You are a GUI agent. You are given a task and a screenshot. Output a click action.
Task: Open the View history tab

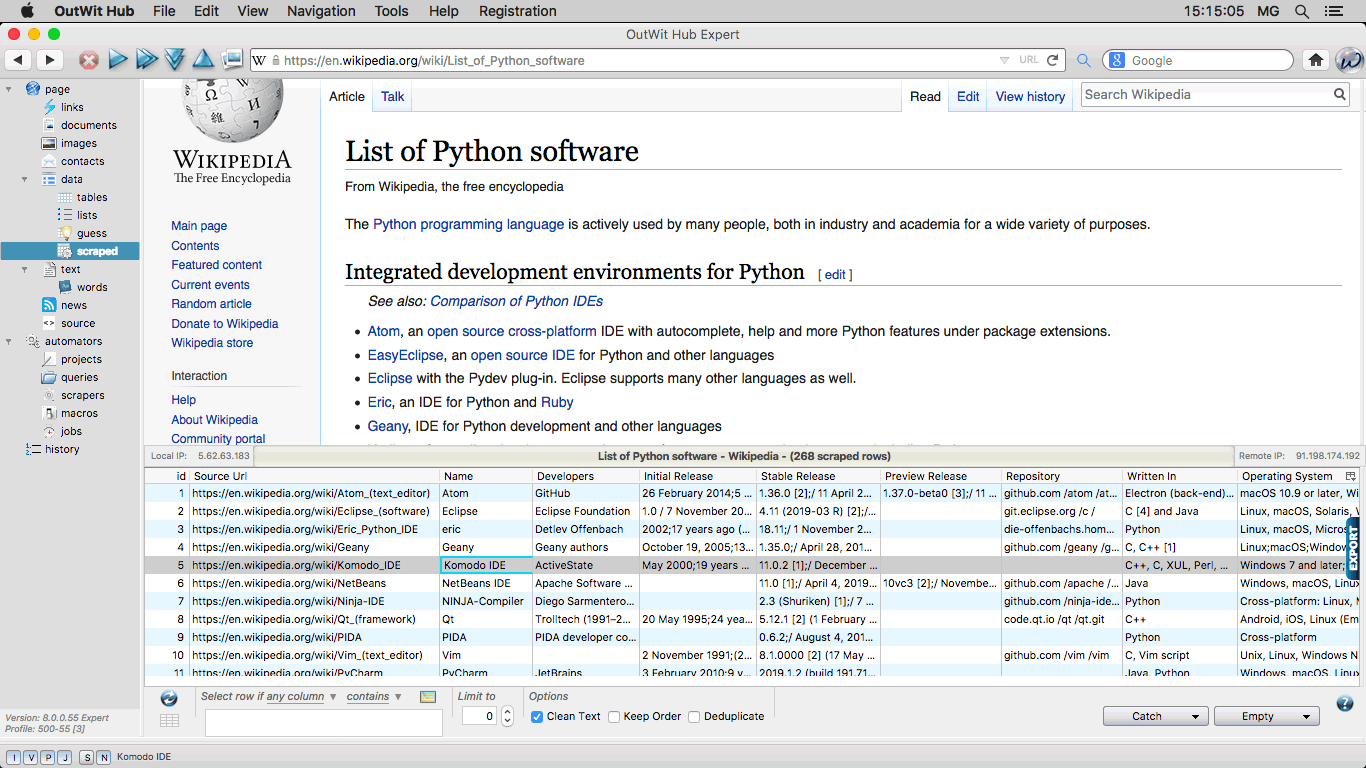[x=1030, y=96]
